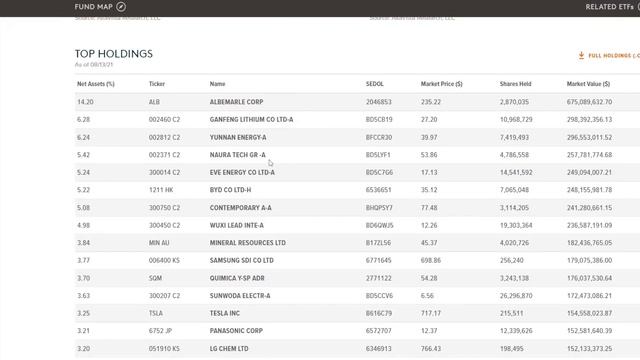Click the 14.20 net assets value
The height and width of the screenshot is (360, 640).
[x=85, y=102]
